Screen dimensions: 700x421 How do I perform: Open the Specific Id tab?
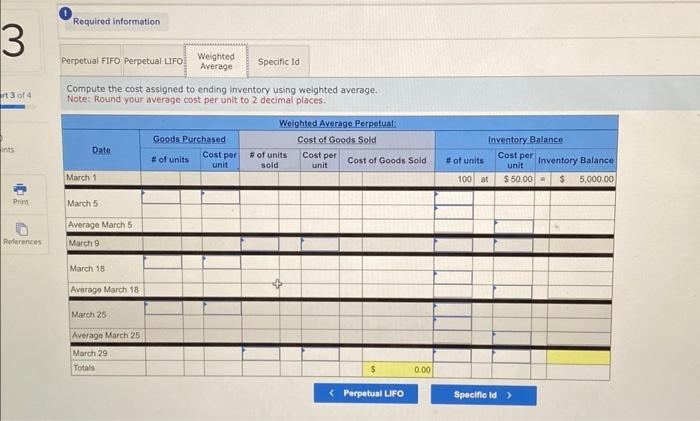click(x=279, y=62)
